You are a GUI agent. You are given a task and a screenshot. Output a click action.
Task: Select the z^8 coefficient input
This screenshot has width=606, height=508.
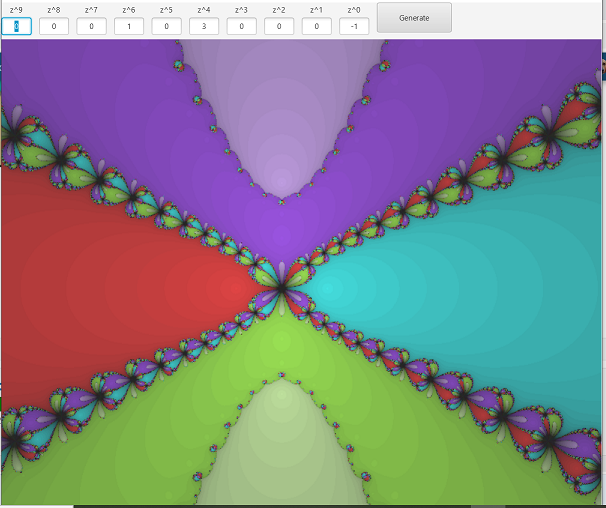(x=54, y=26)
